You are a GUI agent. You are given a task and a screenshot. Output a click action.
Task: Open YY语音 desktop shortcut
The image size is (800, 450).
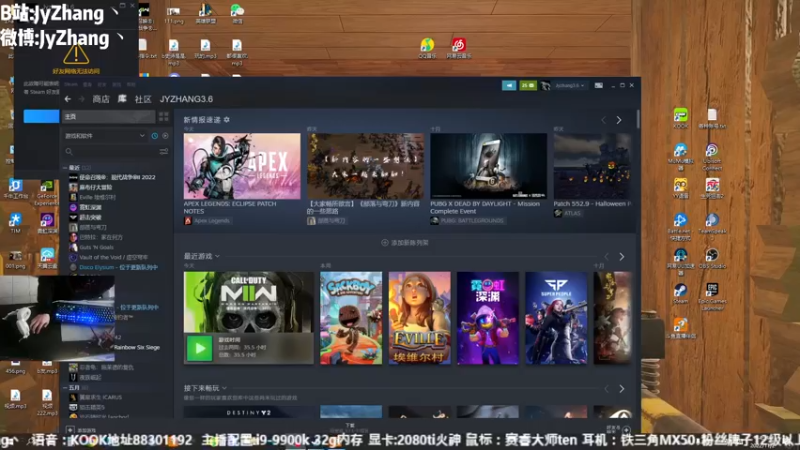(x=681, y=188)
